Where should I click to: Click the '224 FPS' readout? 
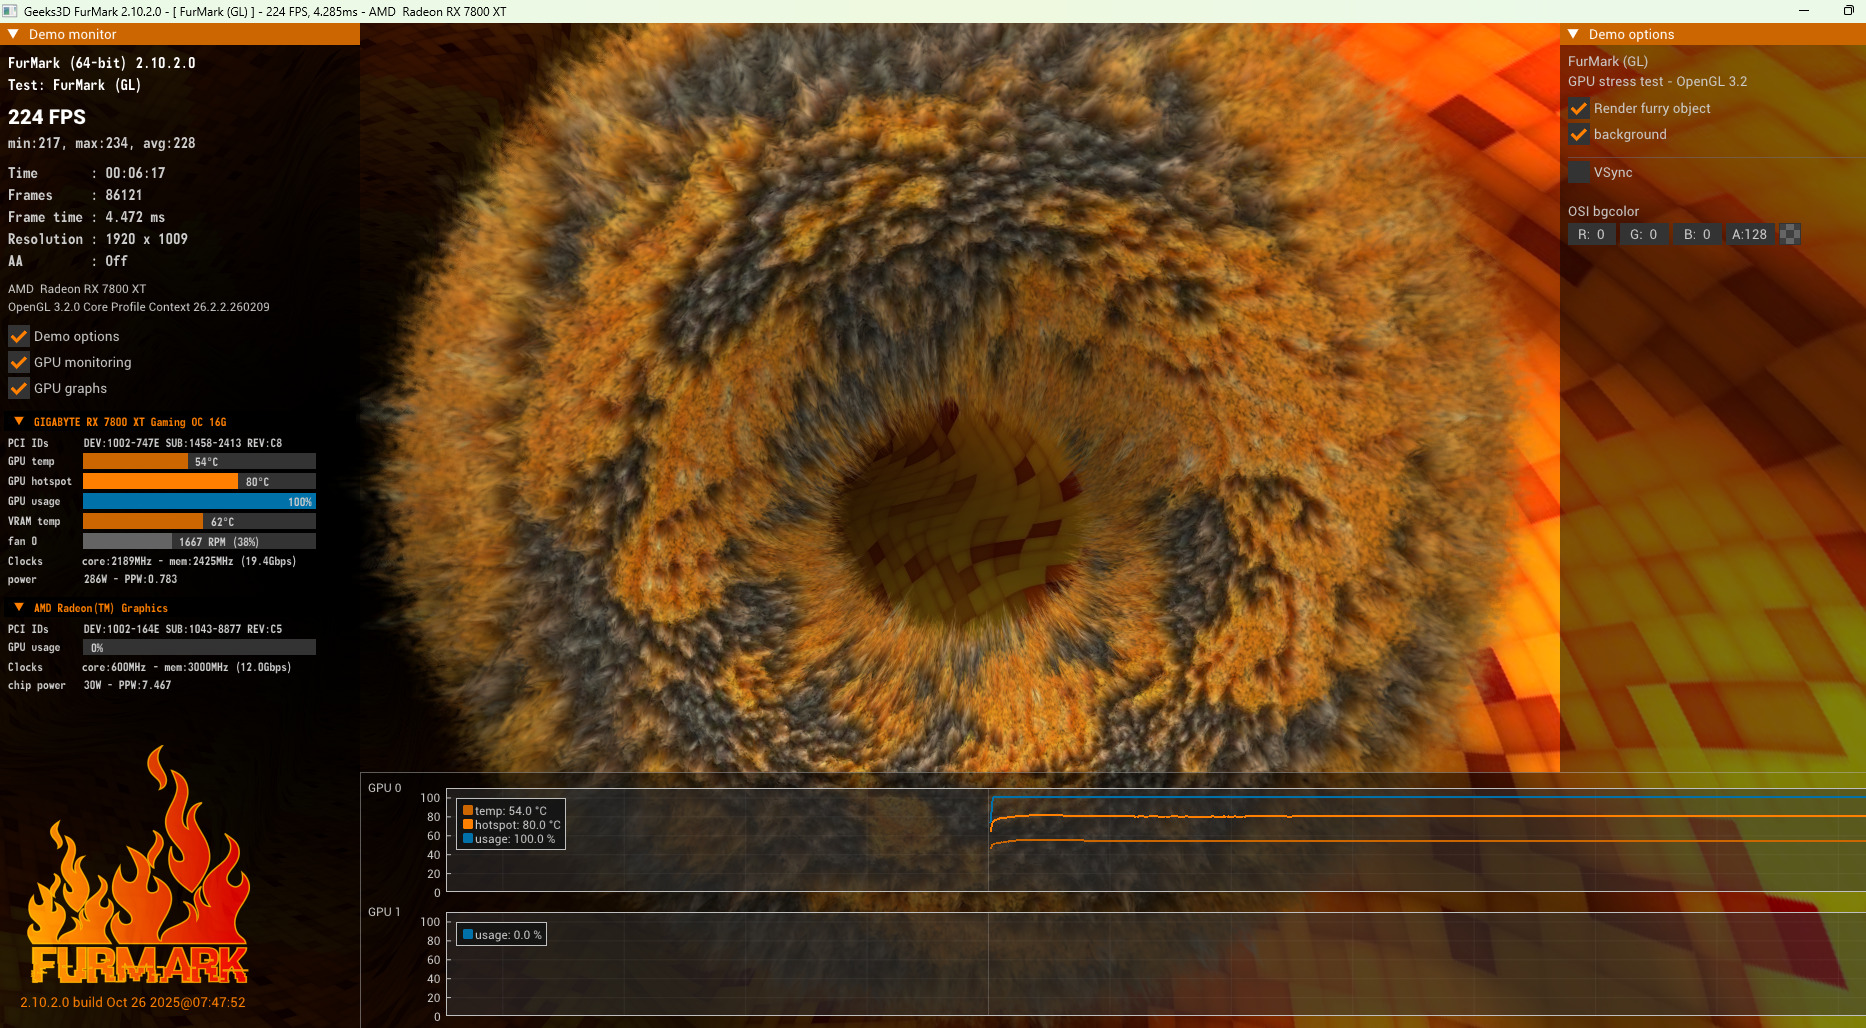point(47,117)
